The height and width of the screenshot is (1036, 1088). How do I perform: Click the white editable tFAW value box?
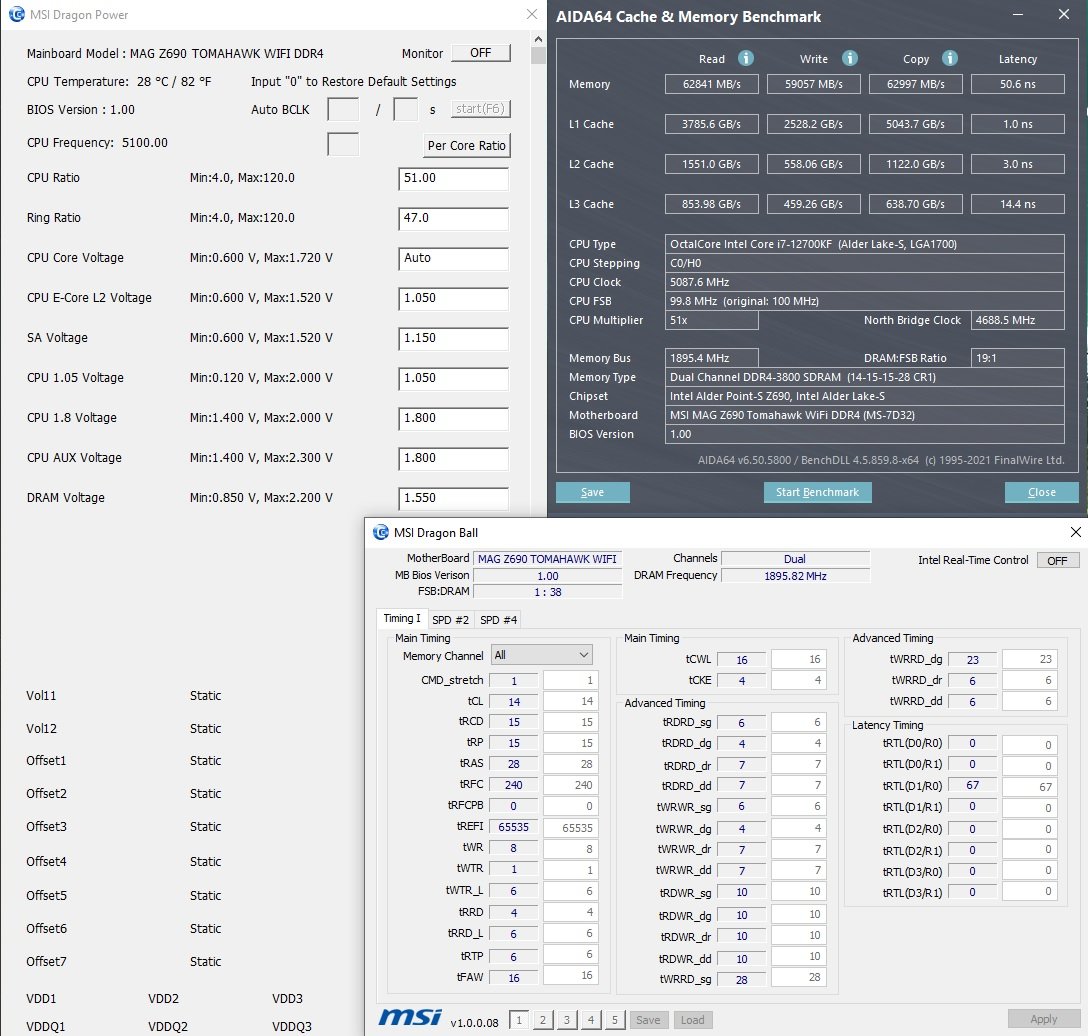tap(570, 975)
